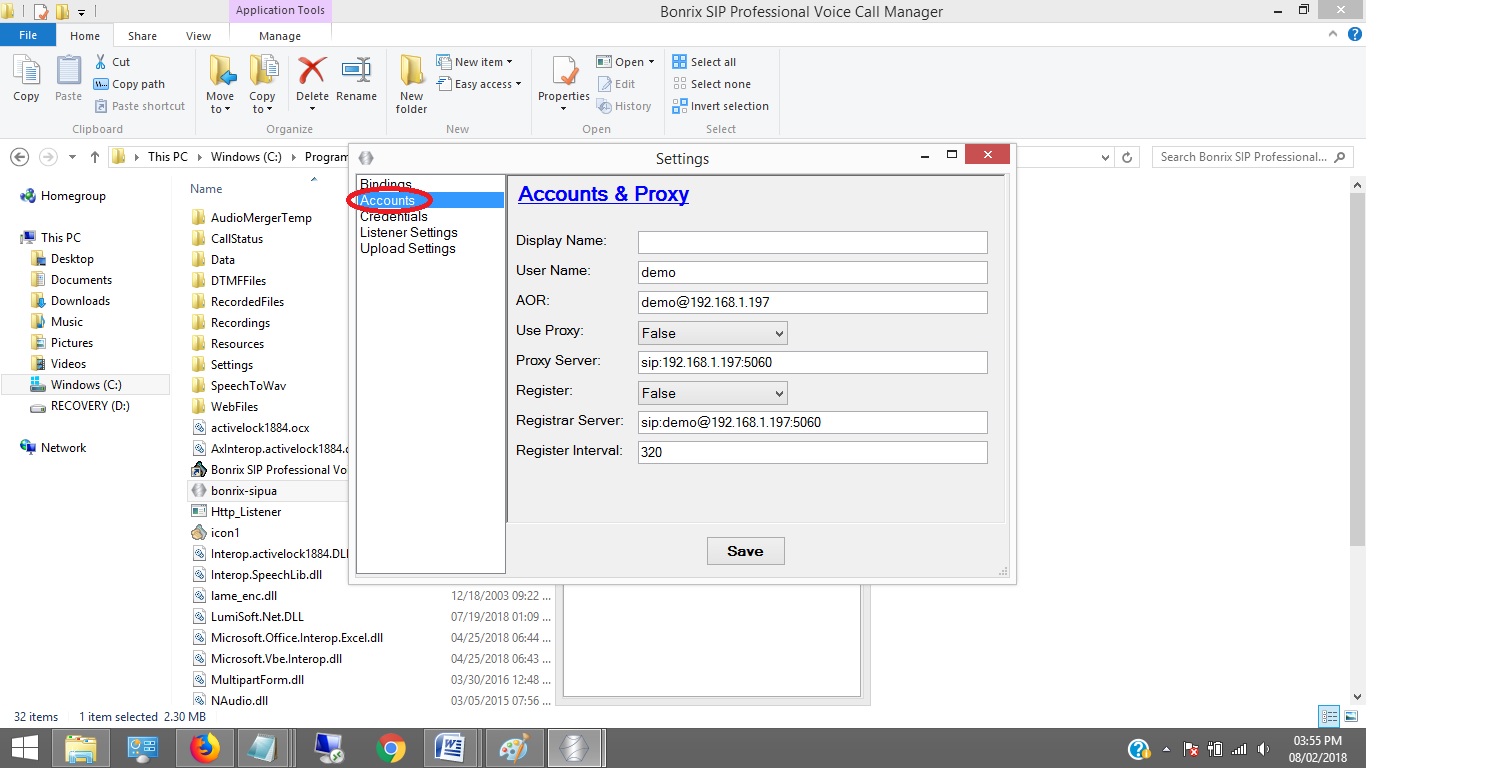Open Paint from the taskbar

512,748
